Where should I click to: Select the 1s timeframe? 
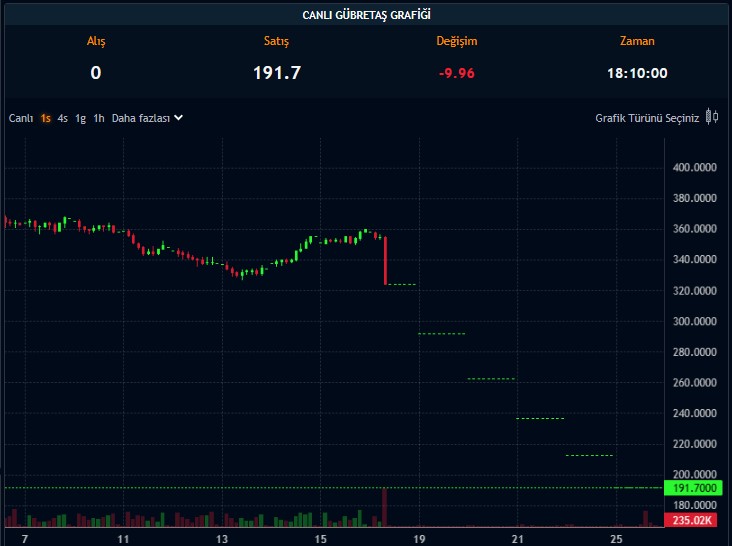pyautogui.click(x=45, y=118)
